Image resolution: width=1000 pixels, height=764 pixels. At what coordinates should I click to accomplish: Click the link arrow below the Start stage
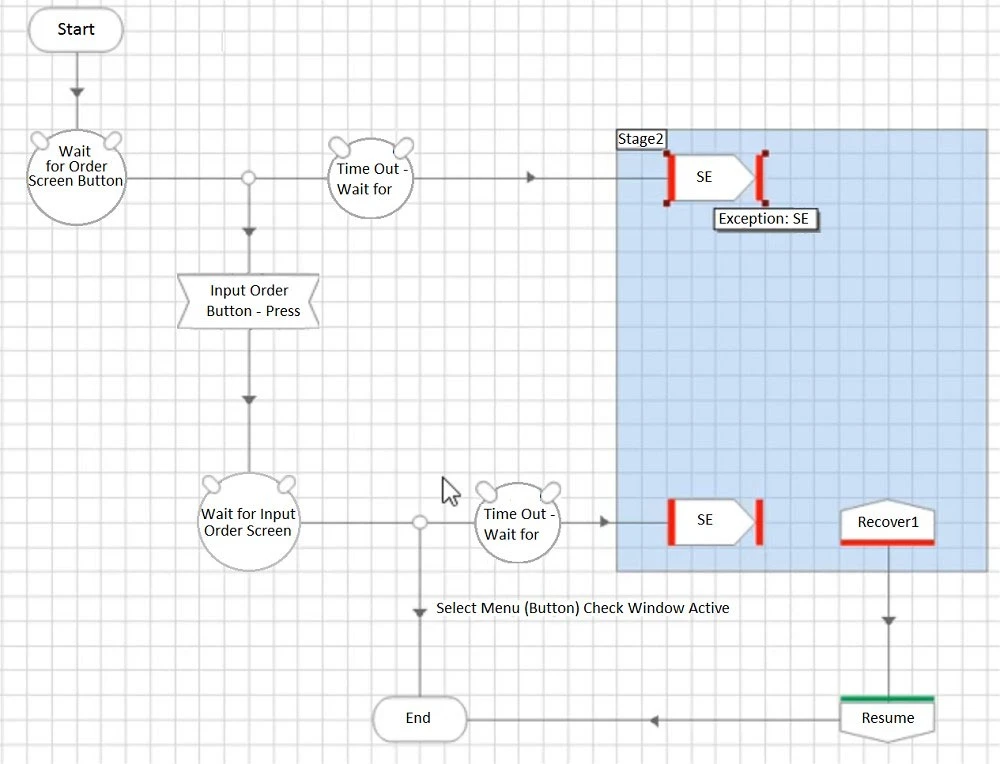(77, 93)
